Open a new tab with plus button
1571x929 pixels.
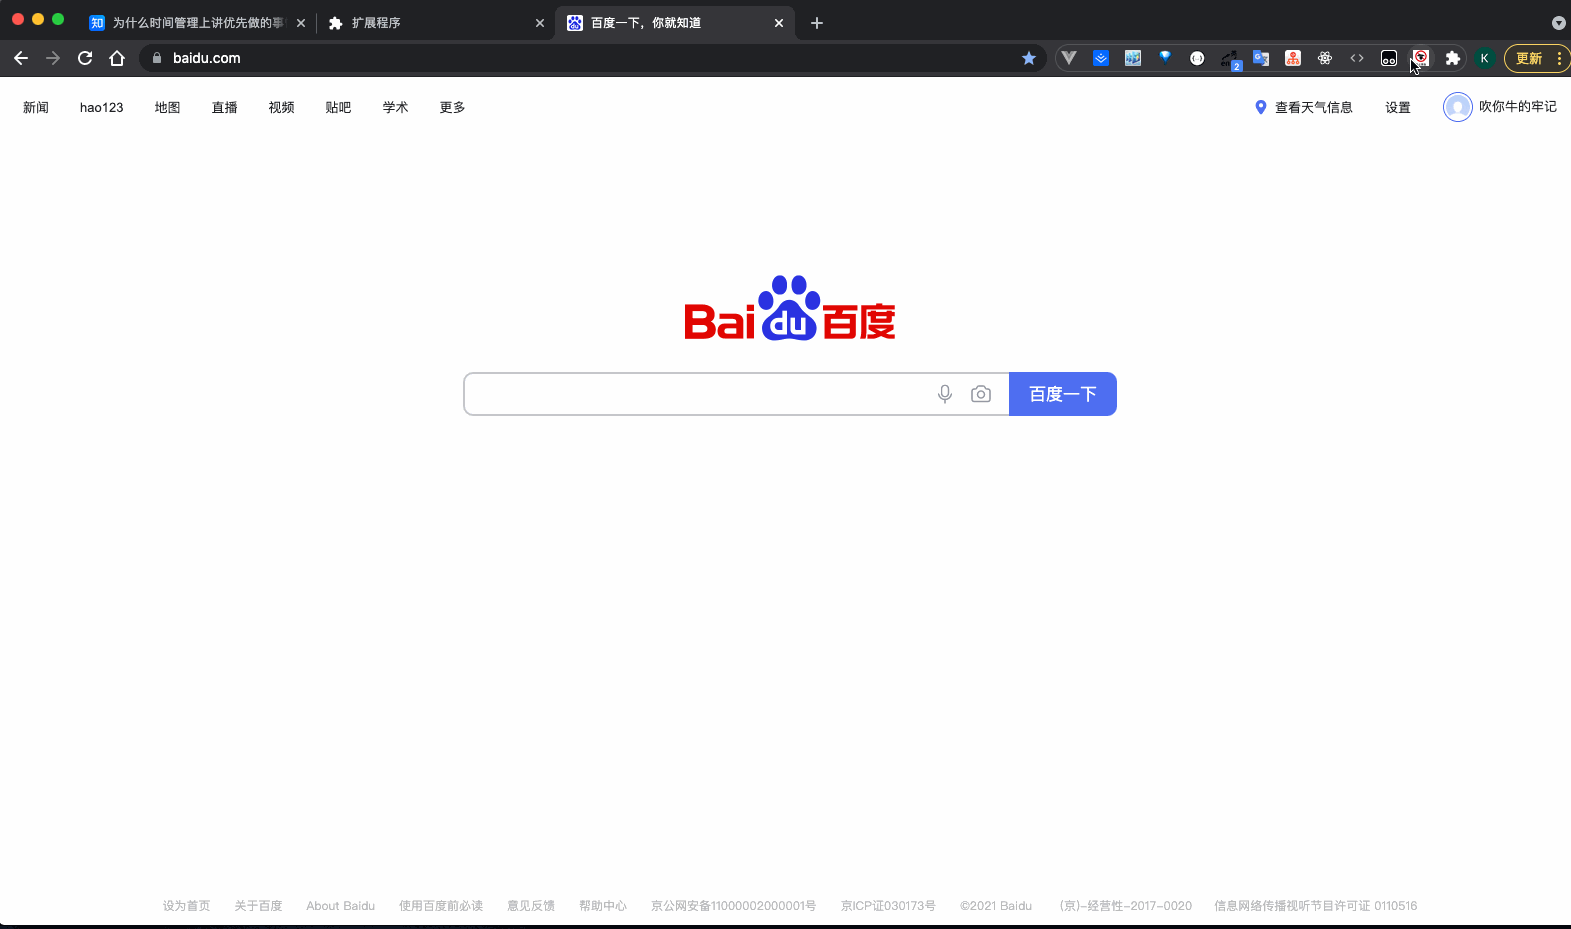tap(817, 23)
